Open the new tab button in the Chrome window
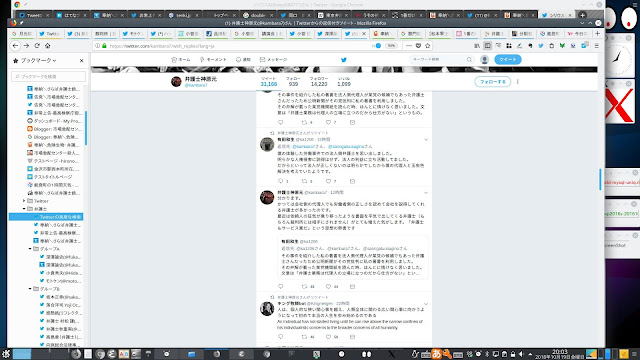640x360 pixels. click(582, 15)
